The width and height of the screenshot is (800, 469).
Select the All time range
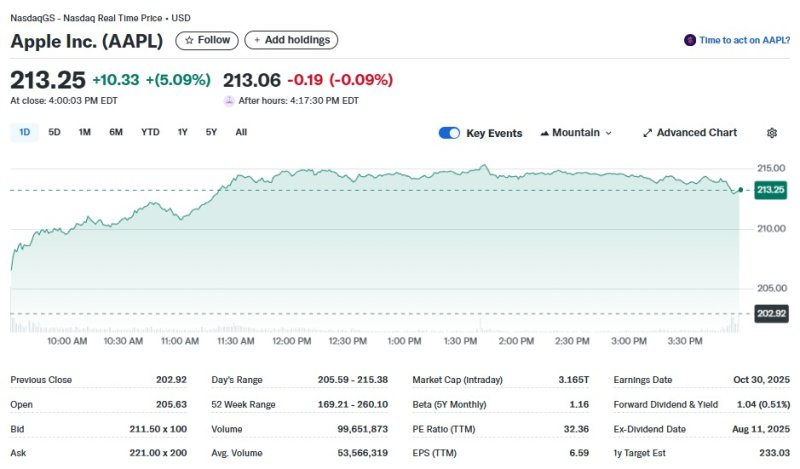[x=241, y=132]
